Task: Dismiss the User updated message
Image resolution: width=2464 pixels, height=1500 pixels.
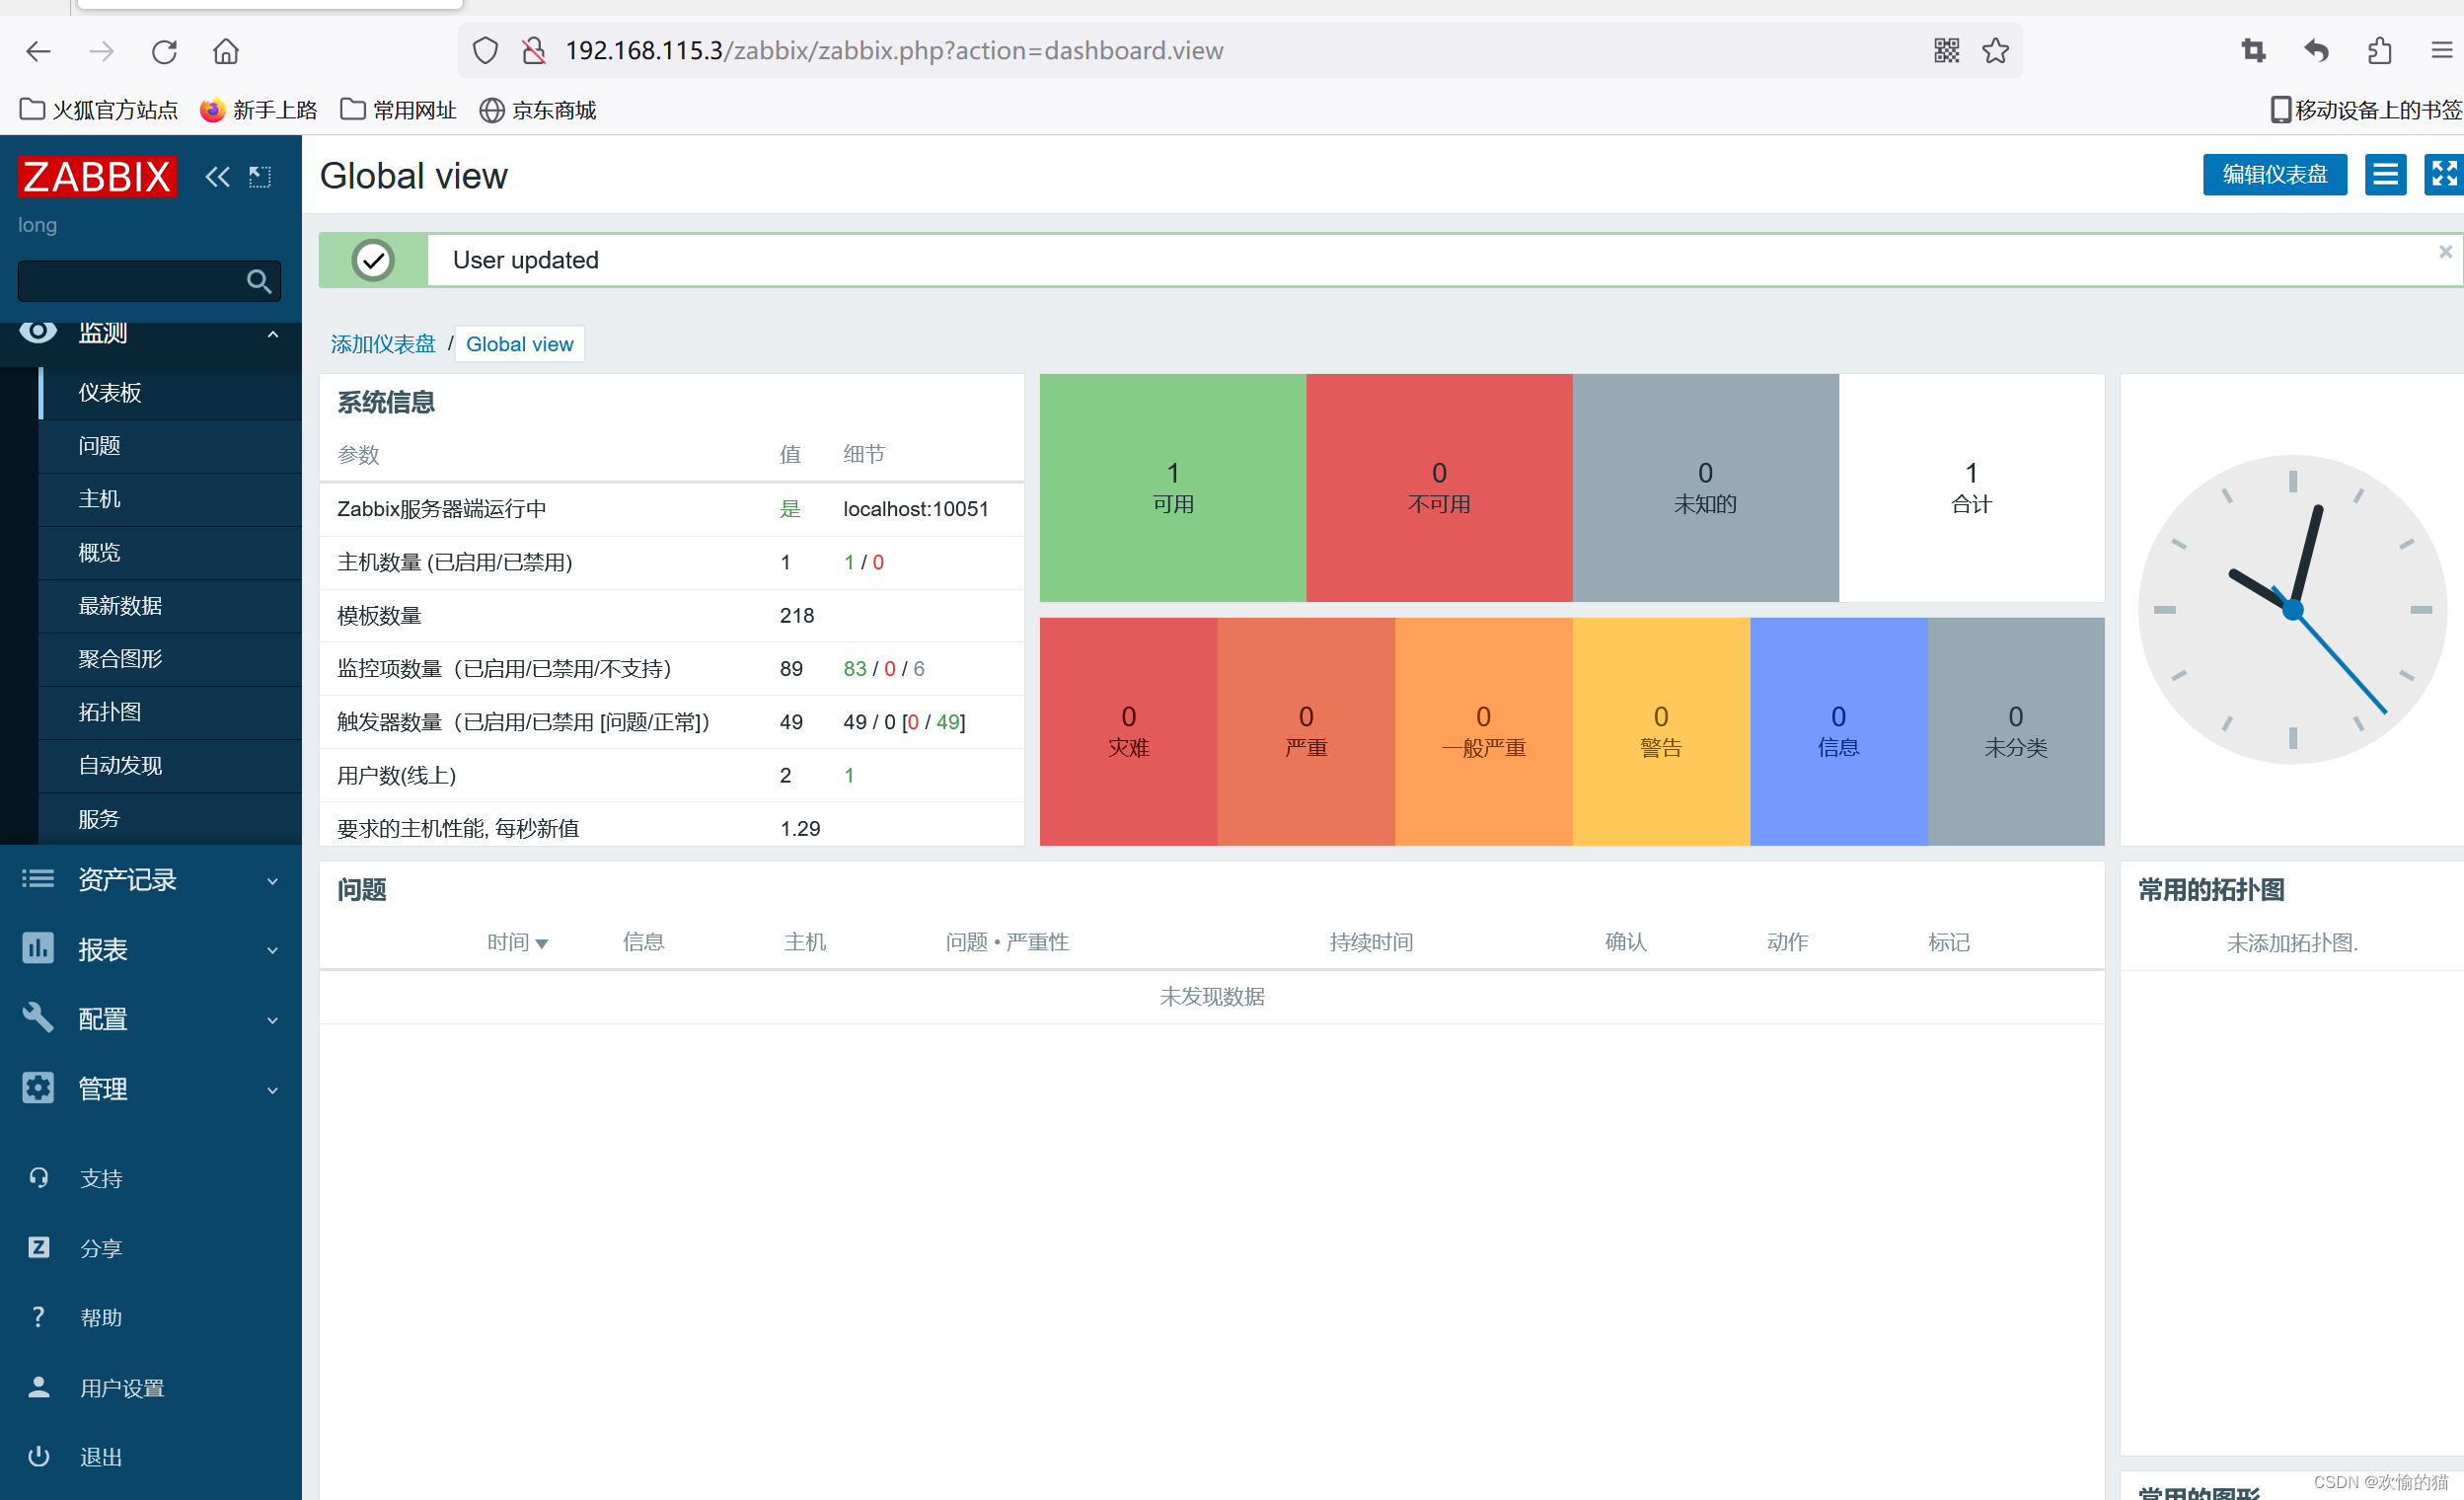Action: (x=2445, y=252)
